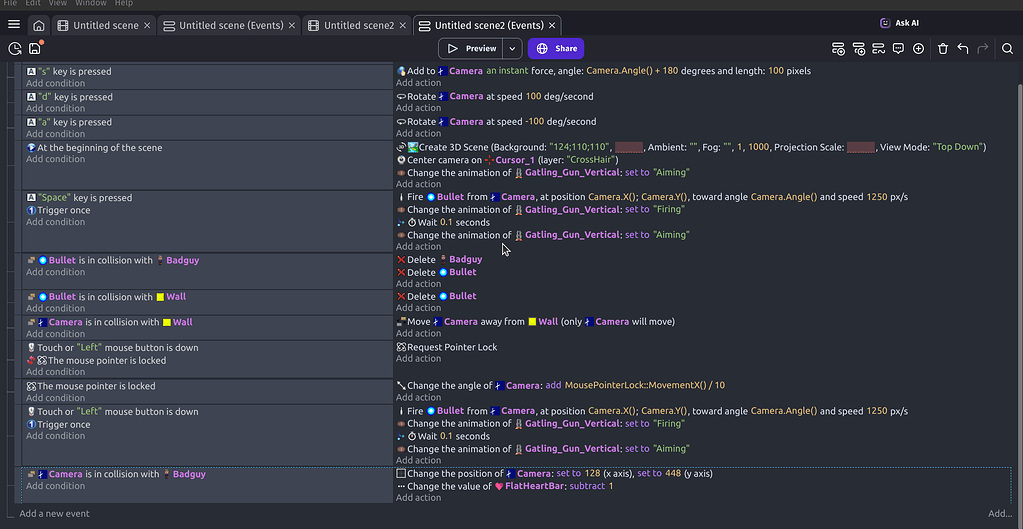Screen dimensions: 1023x529
Task: Click the invalid red field after Projection Scale
Action: 861,147
